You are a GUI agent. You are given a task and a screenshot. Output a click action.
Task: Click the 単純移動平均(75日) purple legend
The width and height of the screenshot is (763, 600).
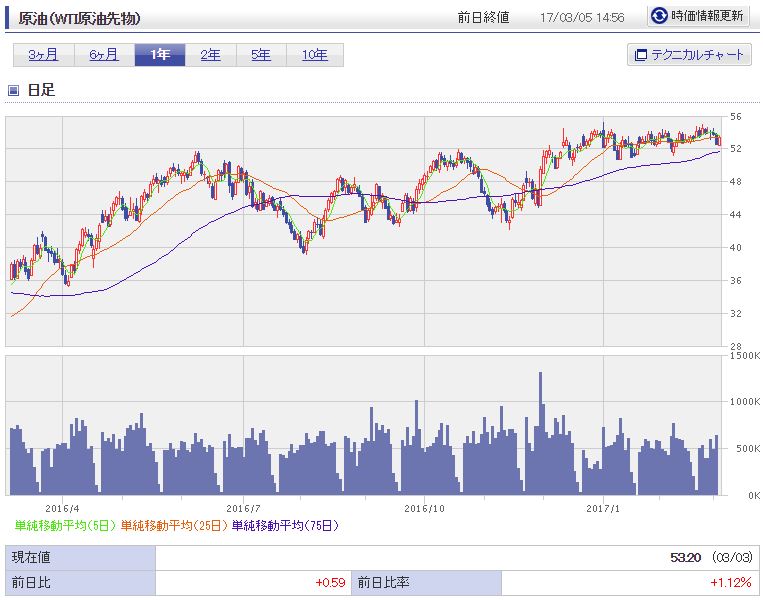click(285, 526)
